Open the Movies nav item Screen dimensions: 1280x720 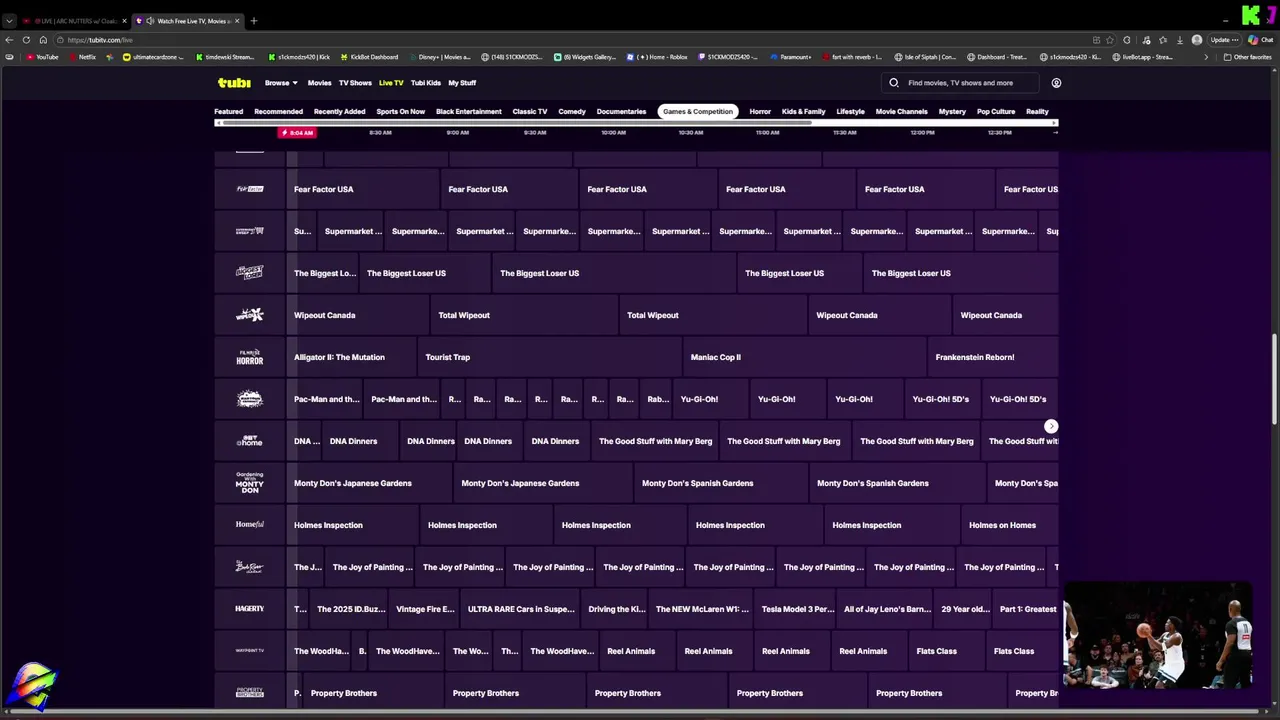pos(319,83)
